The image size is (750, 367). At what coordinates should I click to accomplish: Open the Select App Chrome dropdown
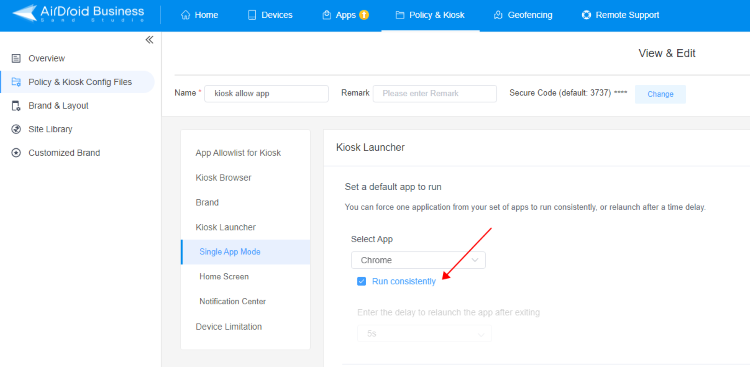pyautogui.click(x=418, y=260)
